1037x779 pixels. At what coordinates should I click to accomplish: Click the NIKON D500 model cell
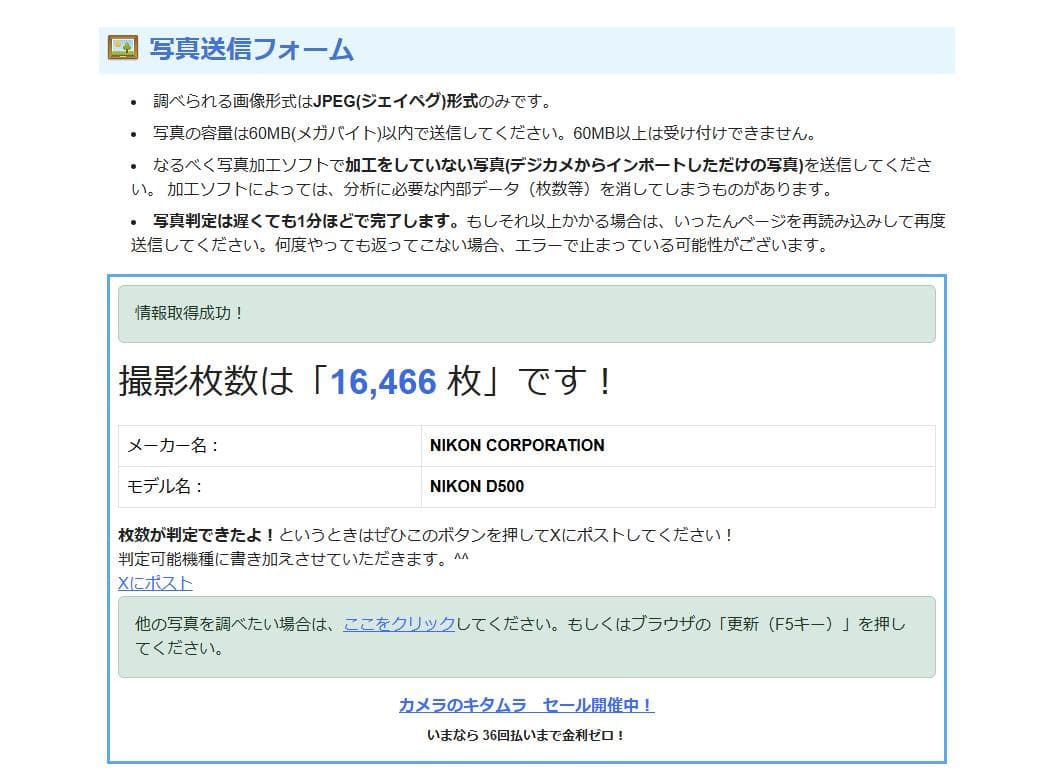pos(678,487)
